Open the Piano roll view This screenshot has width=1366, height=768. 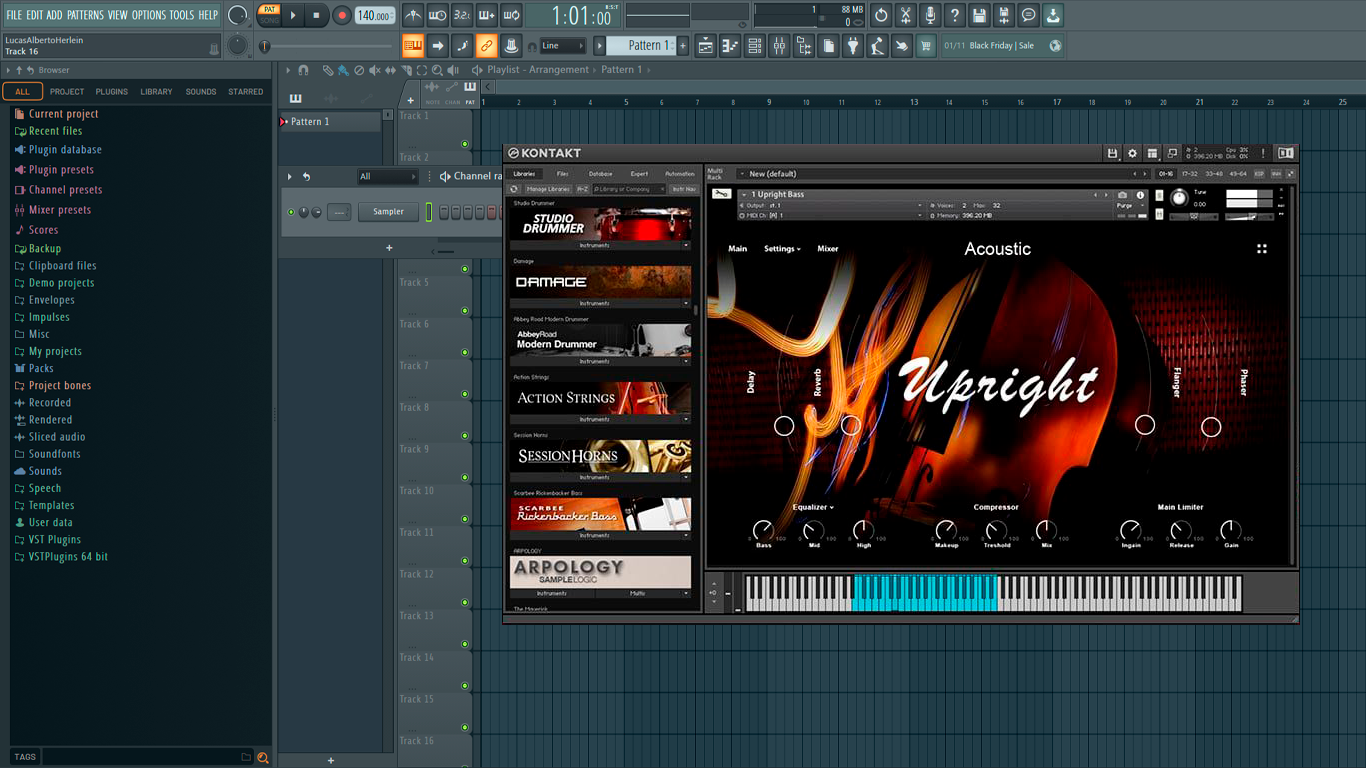click(730, 45)
